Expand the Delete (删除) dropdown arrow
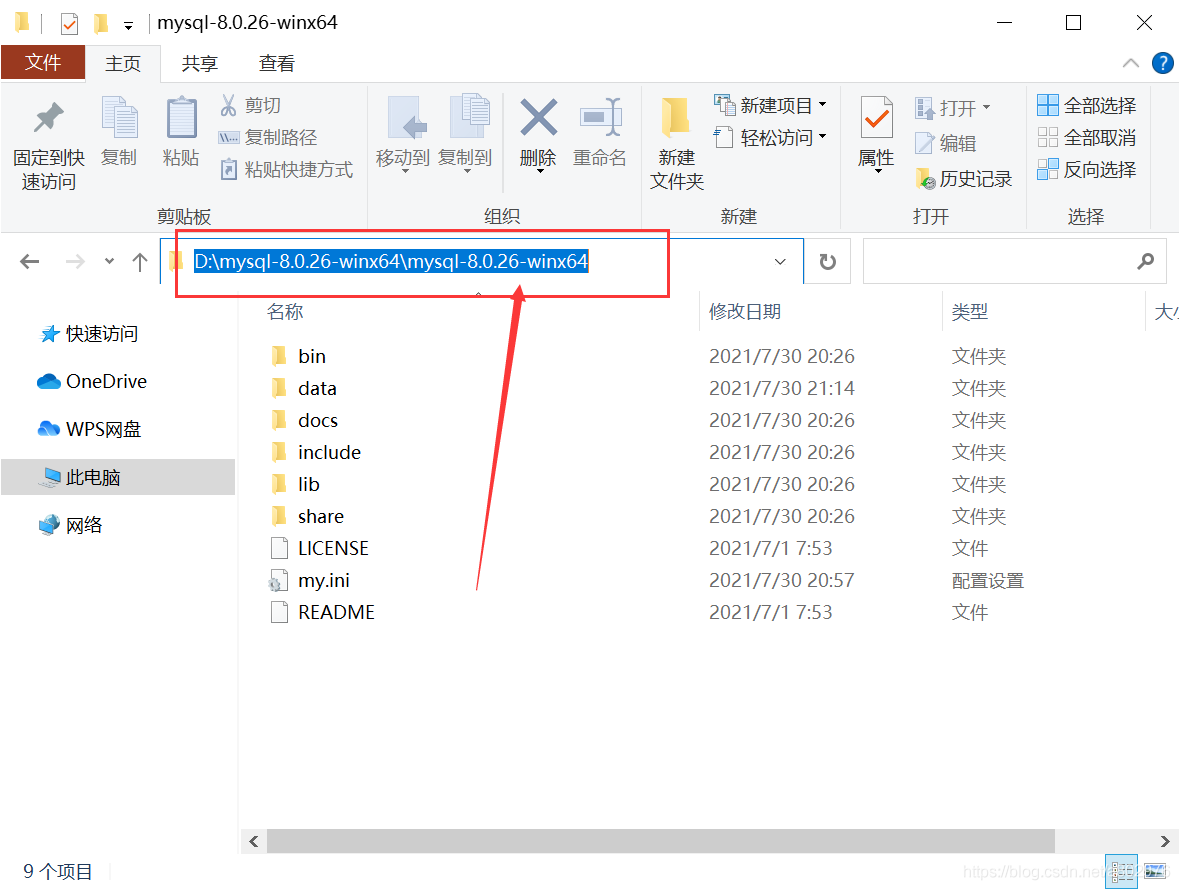The image size is (1180, 890). [x=540, y=172]
